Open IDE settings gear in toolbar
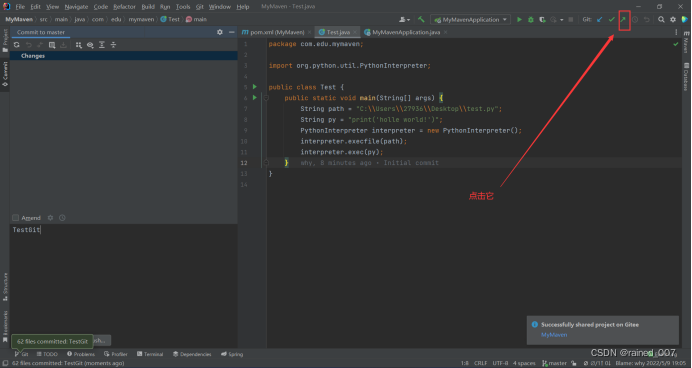The width and height of the screenshot is (692, 368). click(x=673, y=19)
